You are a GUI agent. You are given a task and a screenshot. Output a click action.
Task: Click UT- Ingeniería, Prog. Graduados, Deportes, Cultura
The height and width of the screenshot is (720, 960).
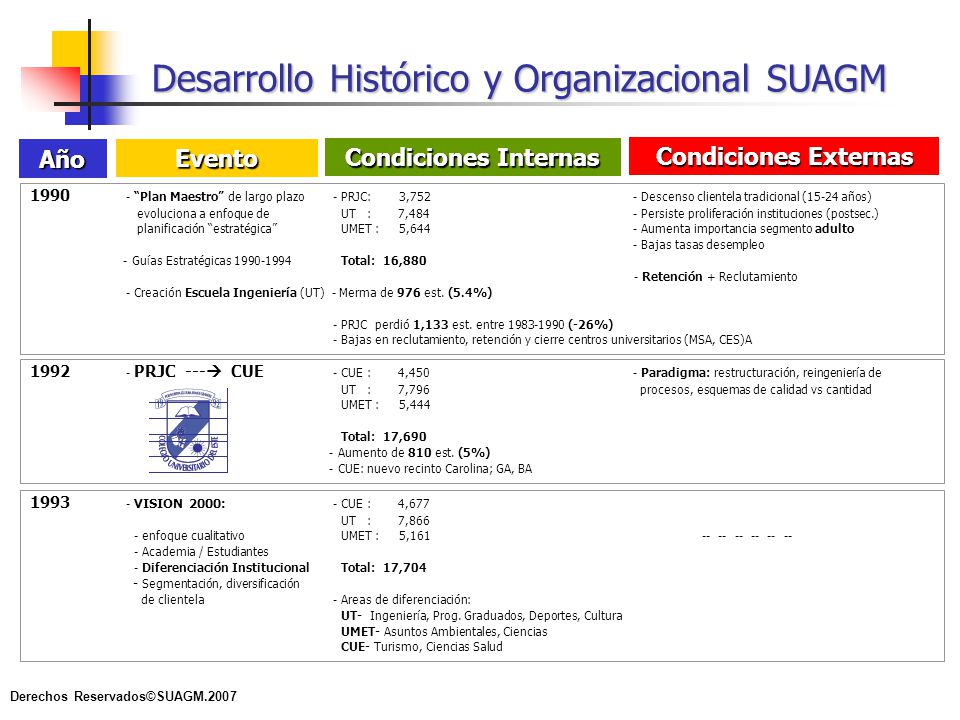tap(482, 615)
